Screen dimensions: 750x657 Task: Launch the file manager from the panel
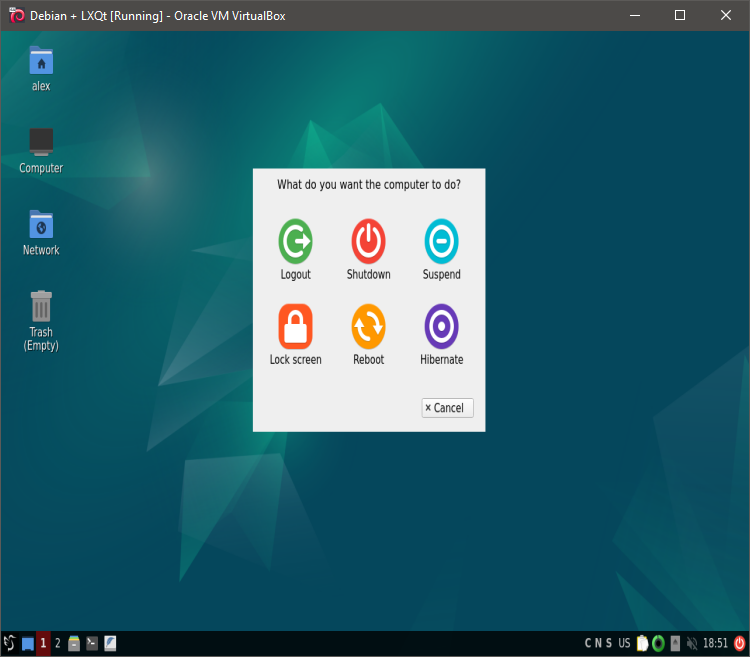pos(74,643)
